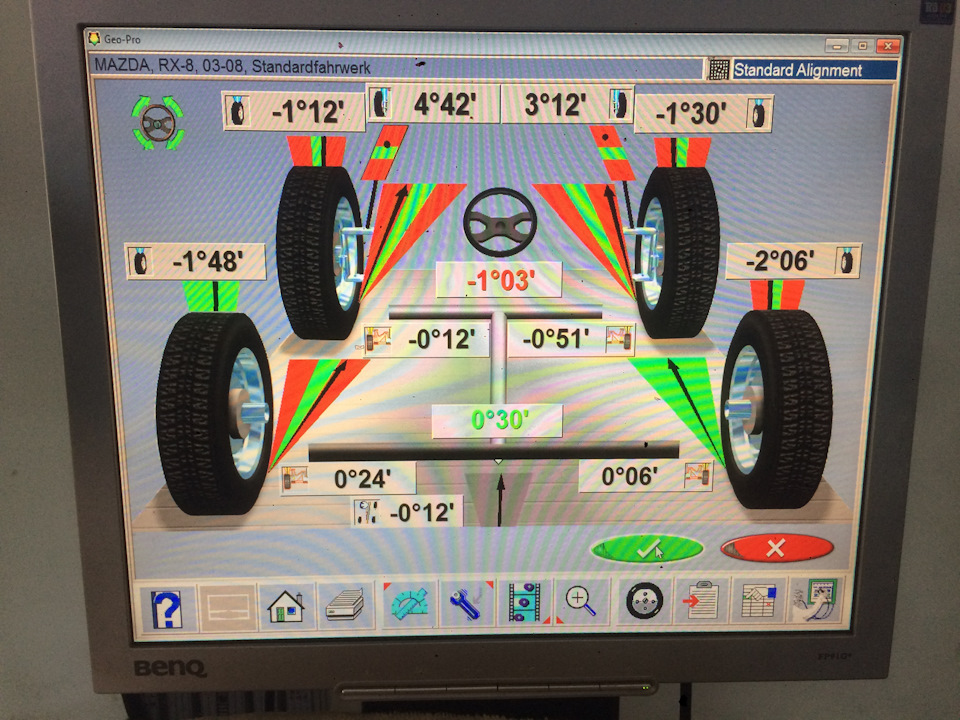Click the icon left of Standard Alignment

pyautogui.click(x=718, y=70)
